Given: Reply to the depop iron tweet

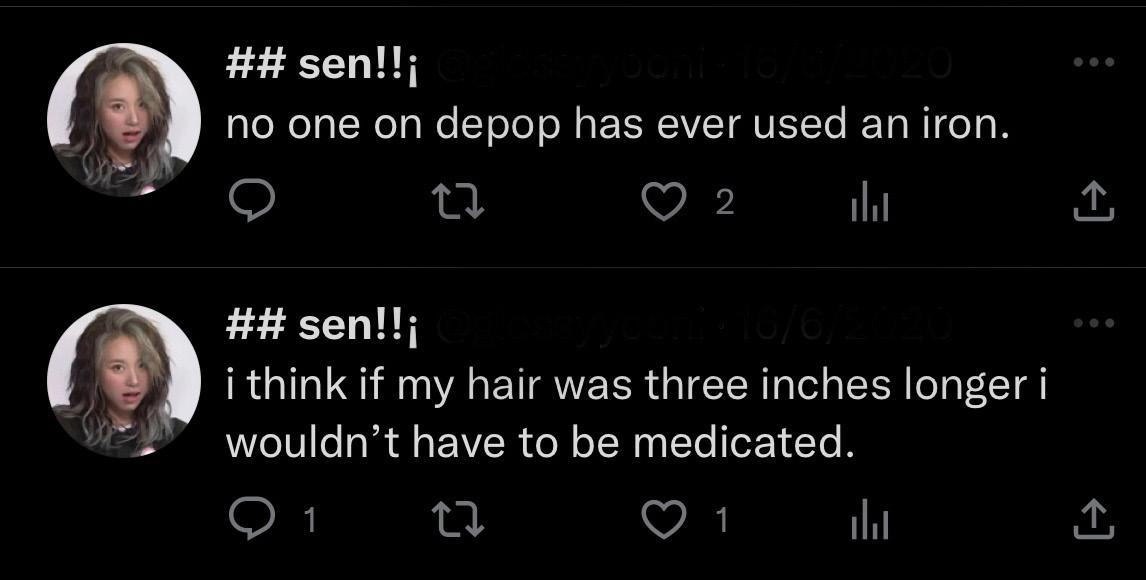Looking at the screenshot, I should point(253,203).
